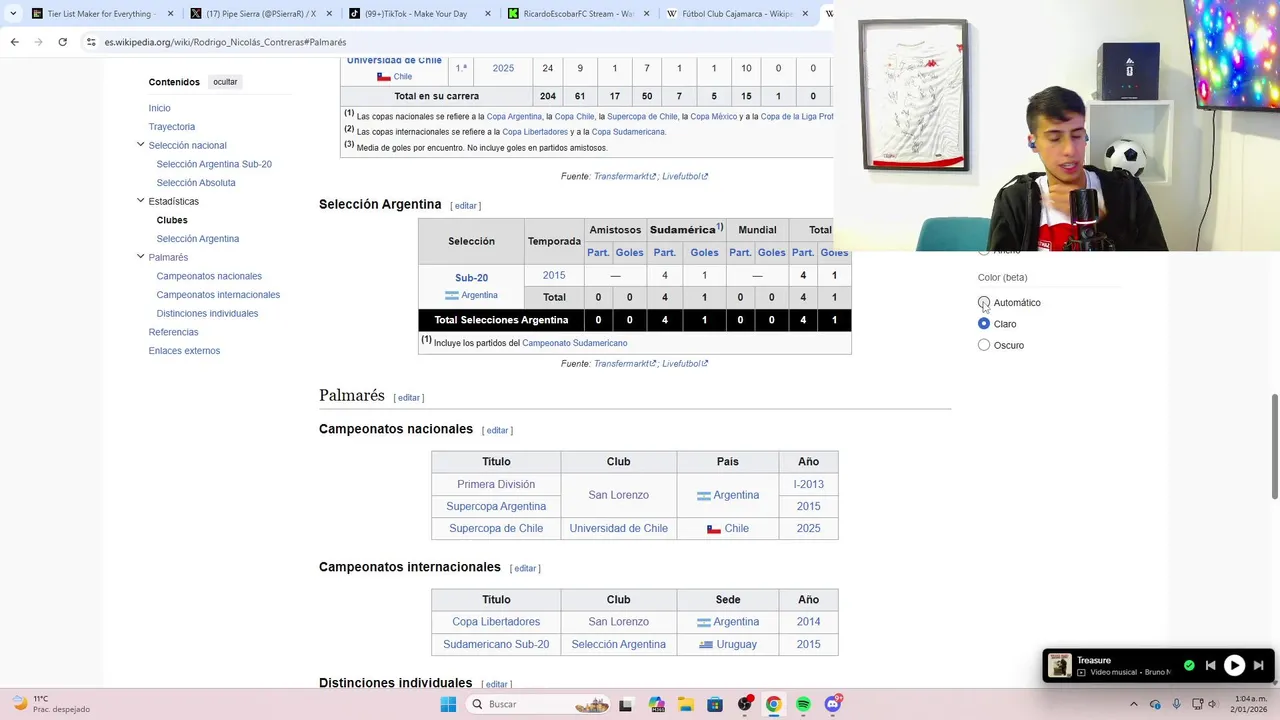Image resolution: width=1280 pixels, height=720 pixels.
Task: Switch to the TikTok Make Your Day tab
Action: coord(419,14)
